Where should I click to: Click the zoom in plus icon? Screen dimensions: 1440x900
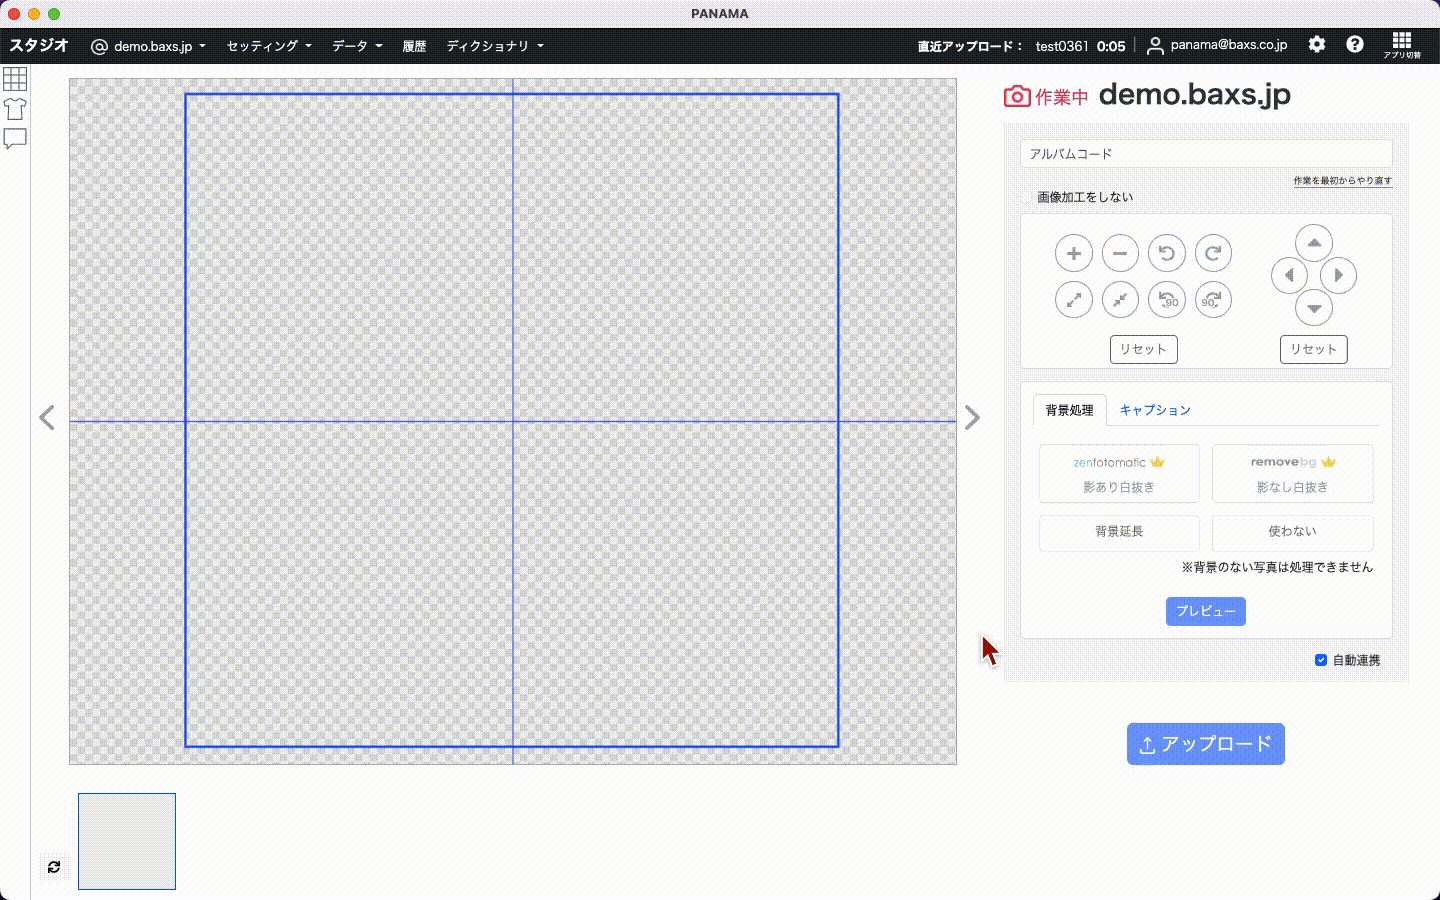pyautogui.click(x=1073, y=254)
